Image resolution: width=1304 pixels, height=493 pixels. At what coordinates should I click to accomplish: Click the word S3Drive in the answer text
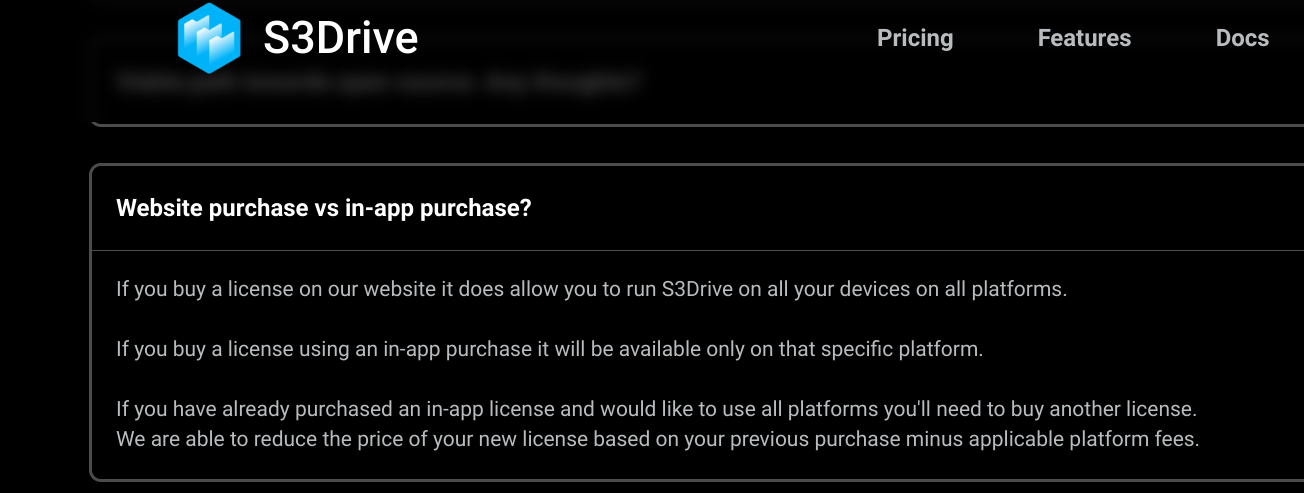[x=700, y=290]
